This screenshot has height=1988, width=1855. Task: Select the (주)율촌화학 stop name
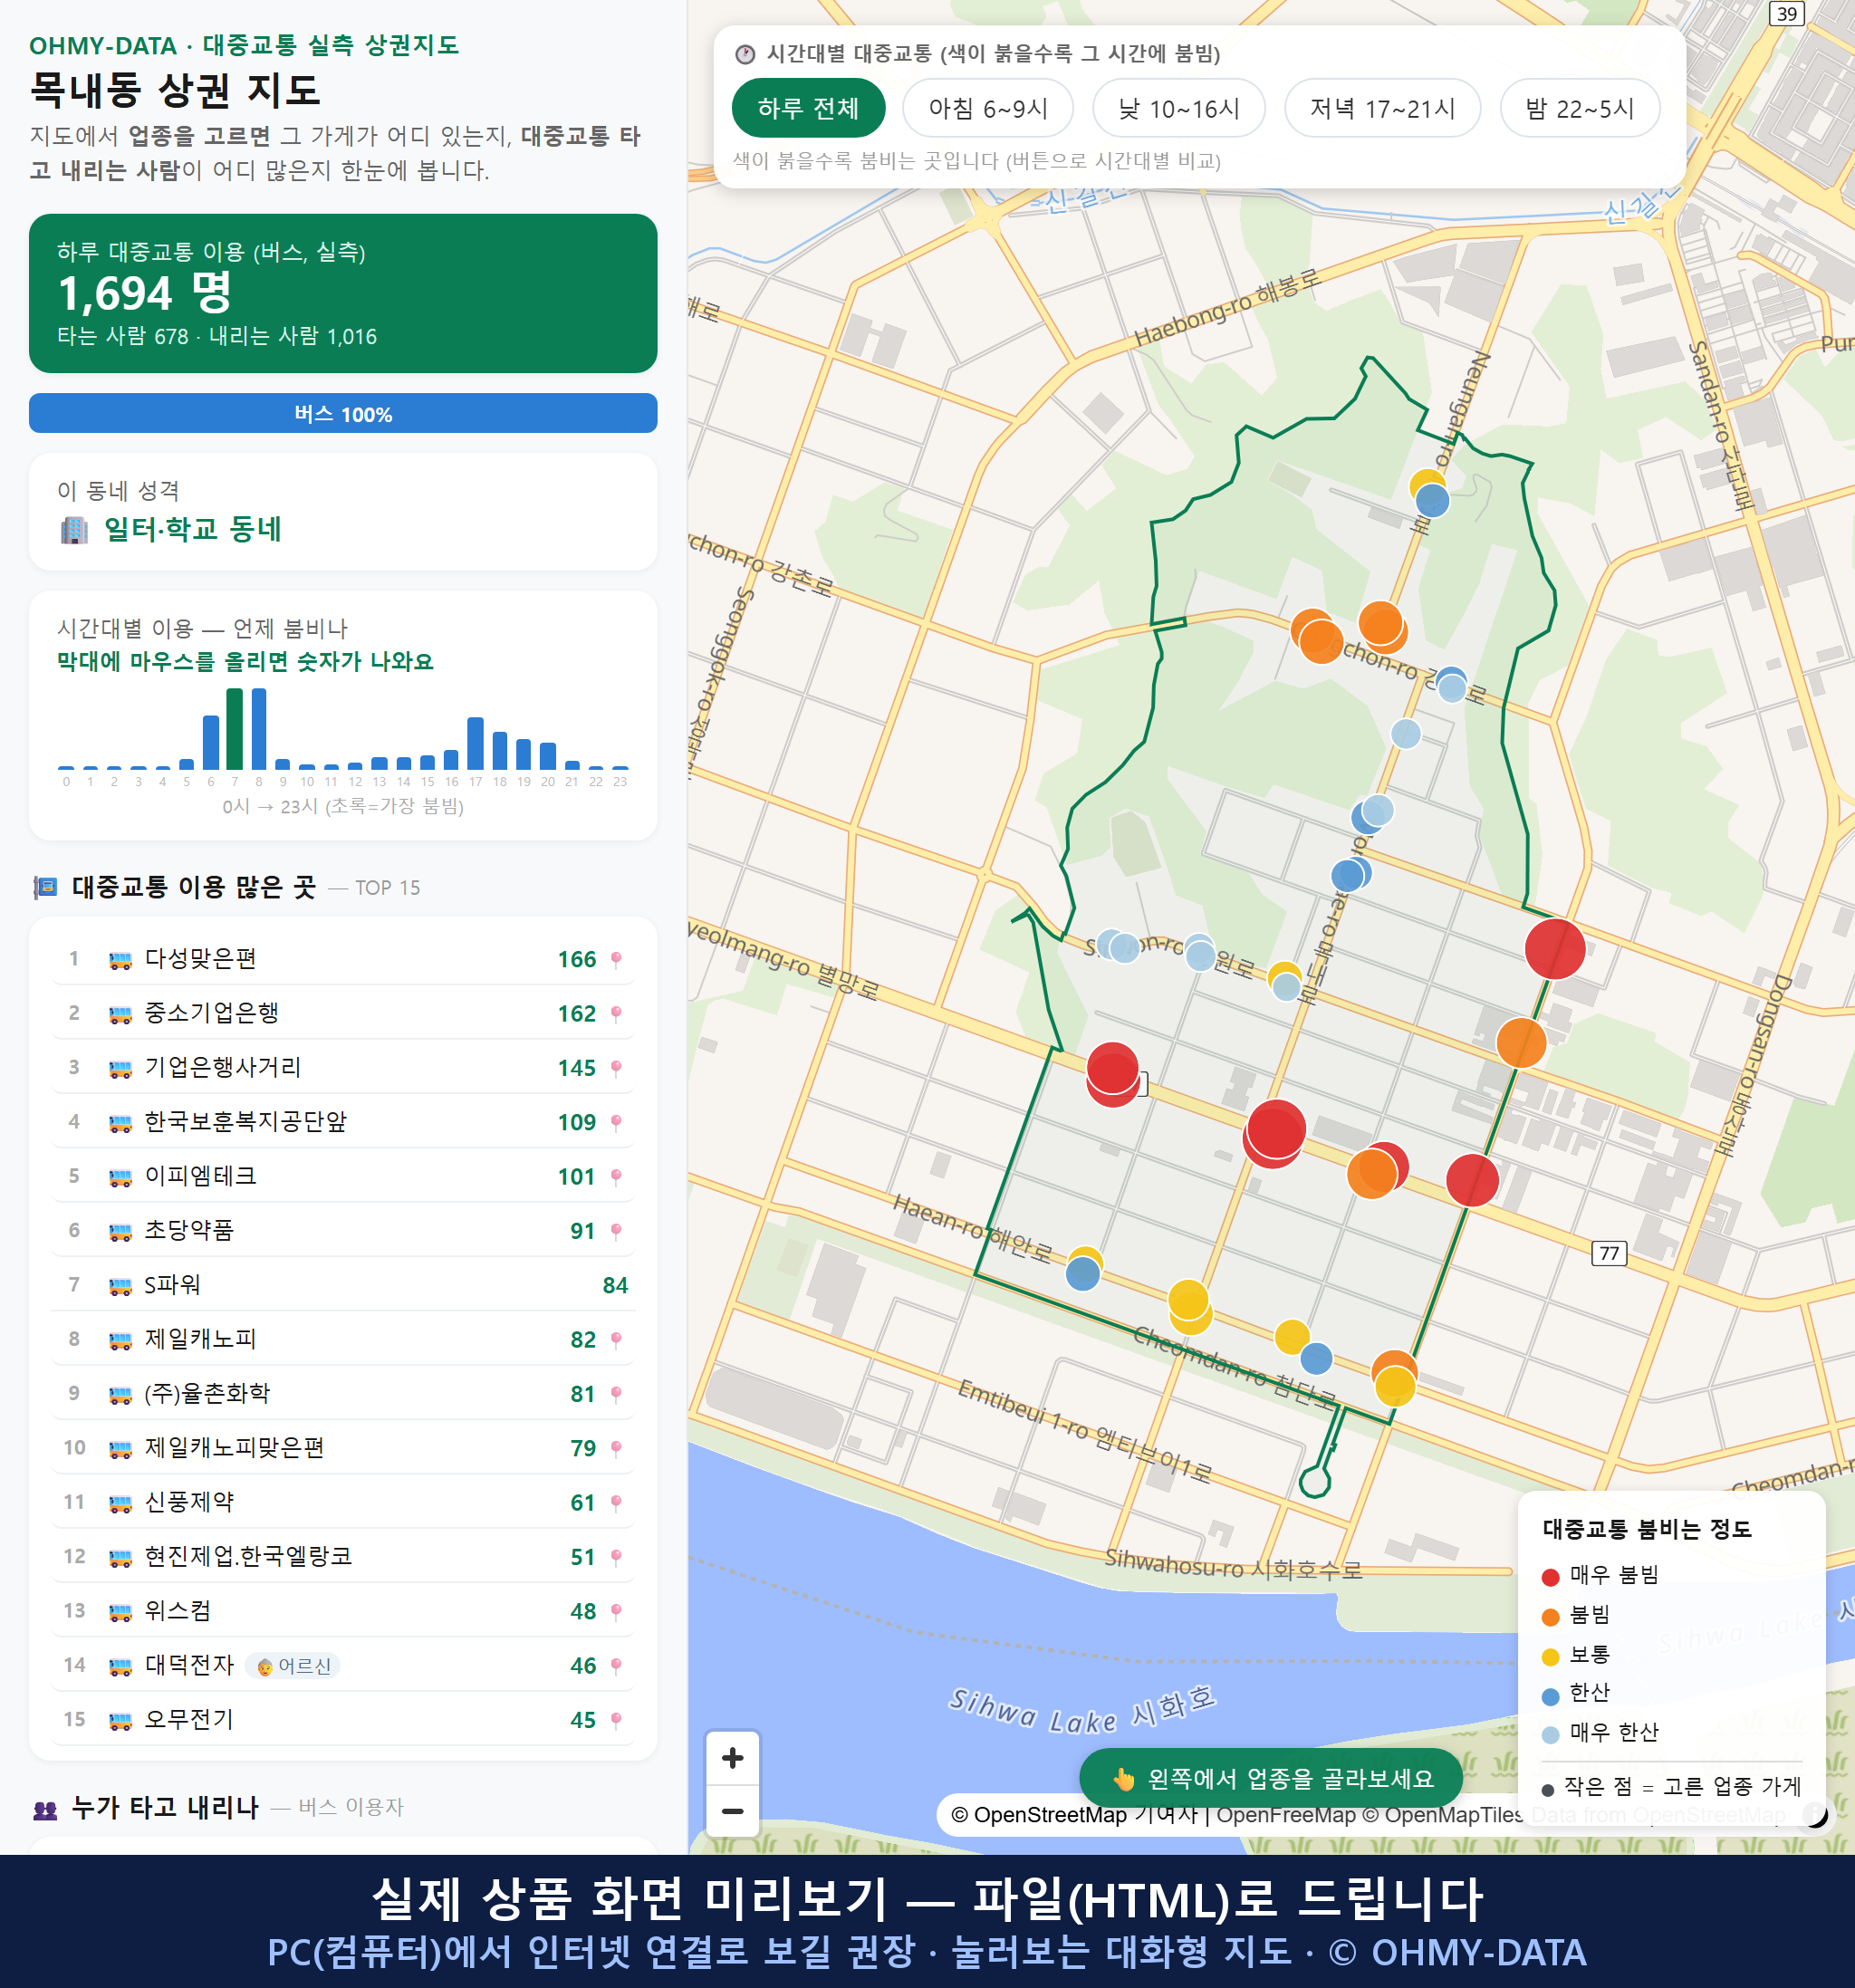pyautogui.click(x=207, y=1393)
